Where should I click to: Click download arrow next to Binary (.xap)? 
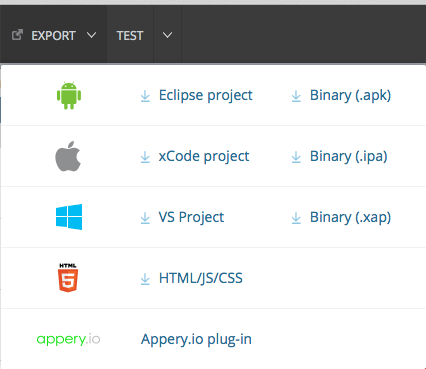click(296, 218)
